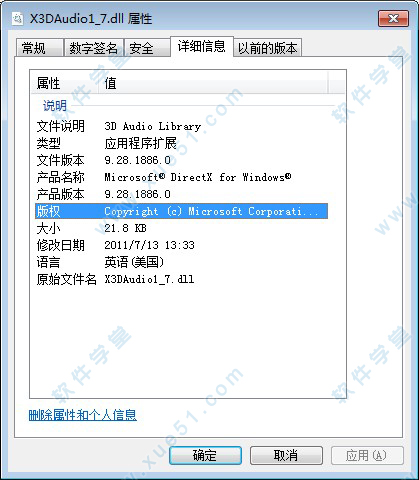Select the 安全 tab

[x=147, y=48]
